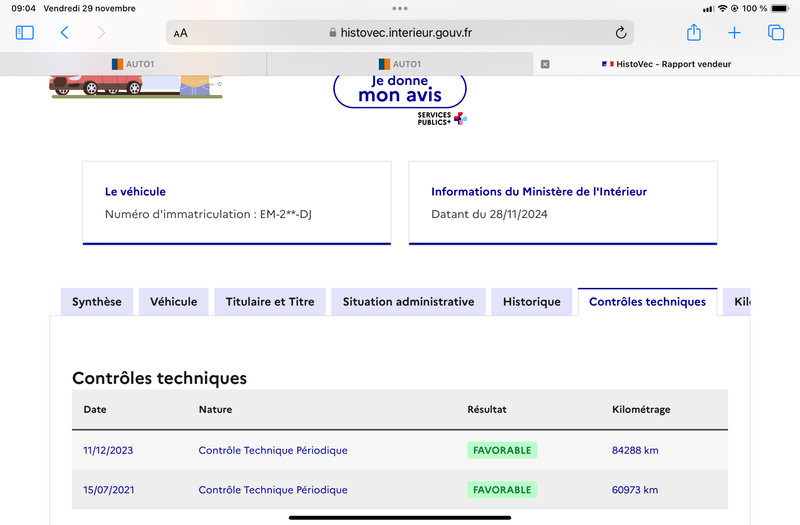This screenshot has height=525, width=800.
Task: Switch to the first AUTO1 tab
Action: pos(133,64)
